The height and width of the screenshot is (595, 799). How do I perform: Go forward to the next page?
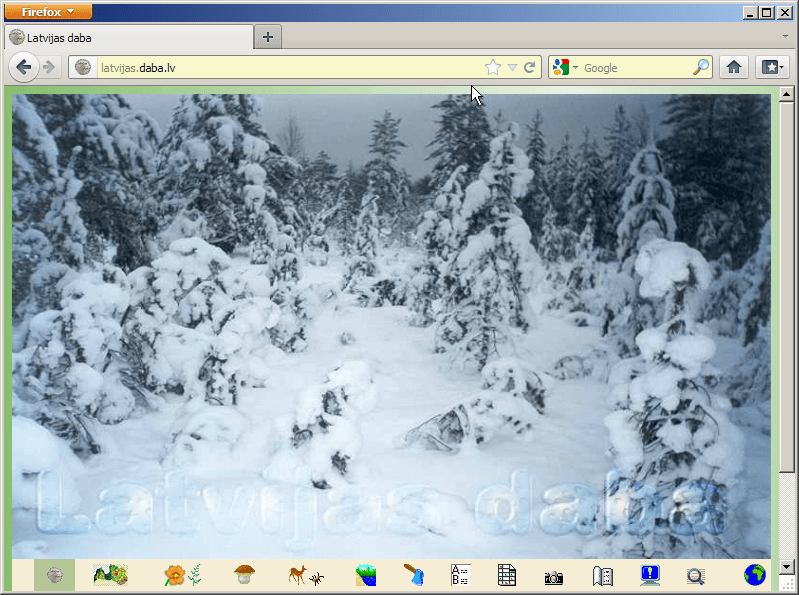click(x=49, y=67)
